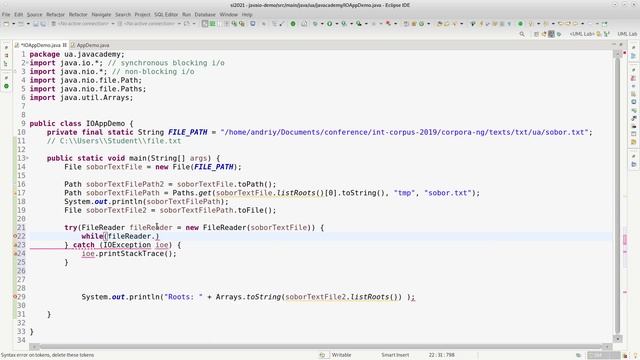The height and width of the screenshot is (360, 640).
Task: Open the Search menu
Action: click(x=123, y=14)
